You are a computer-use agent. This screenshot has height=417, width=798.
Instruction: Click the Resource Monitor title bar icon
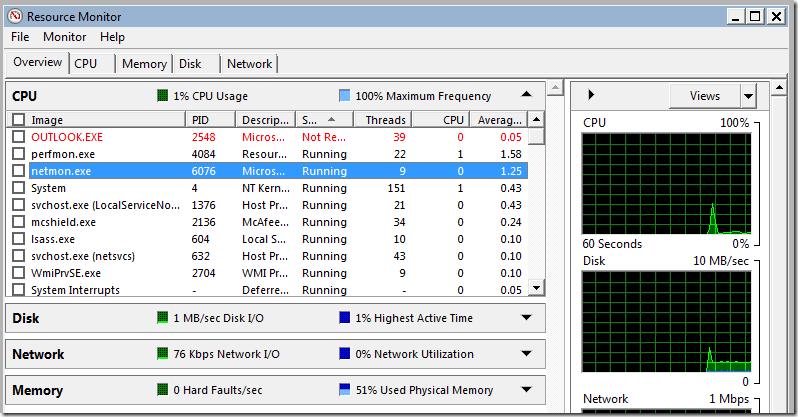coord(15,15)
